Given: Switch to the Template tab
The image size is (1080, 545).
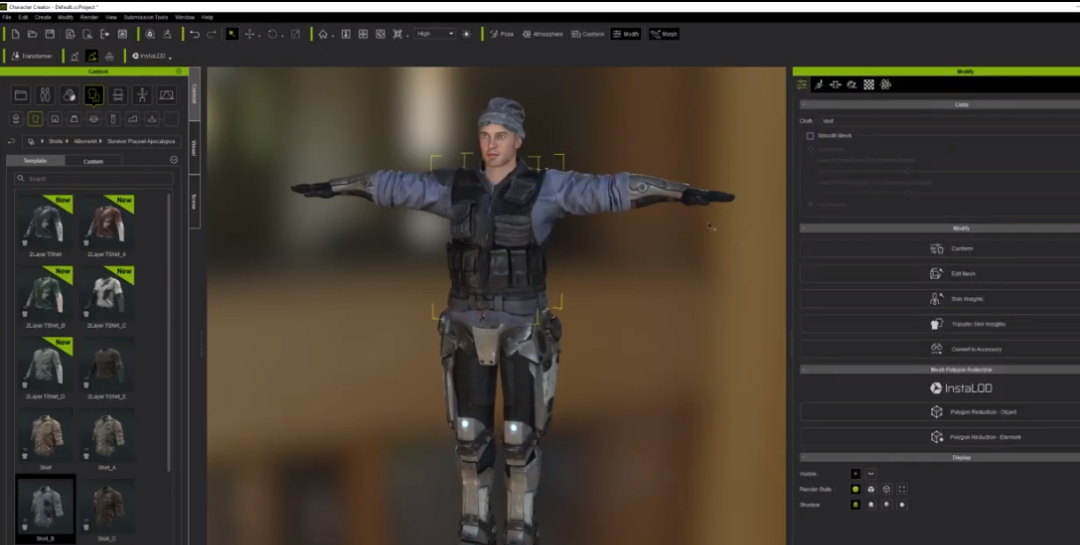Looking at the screenshot, I should [35, 161].
